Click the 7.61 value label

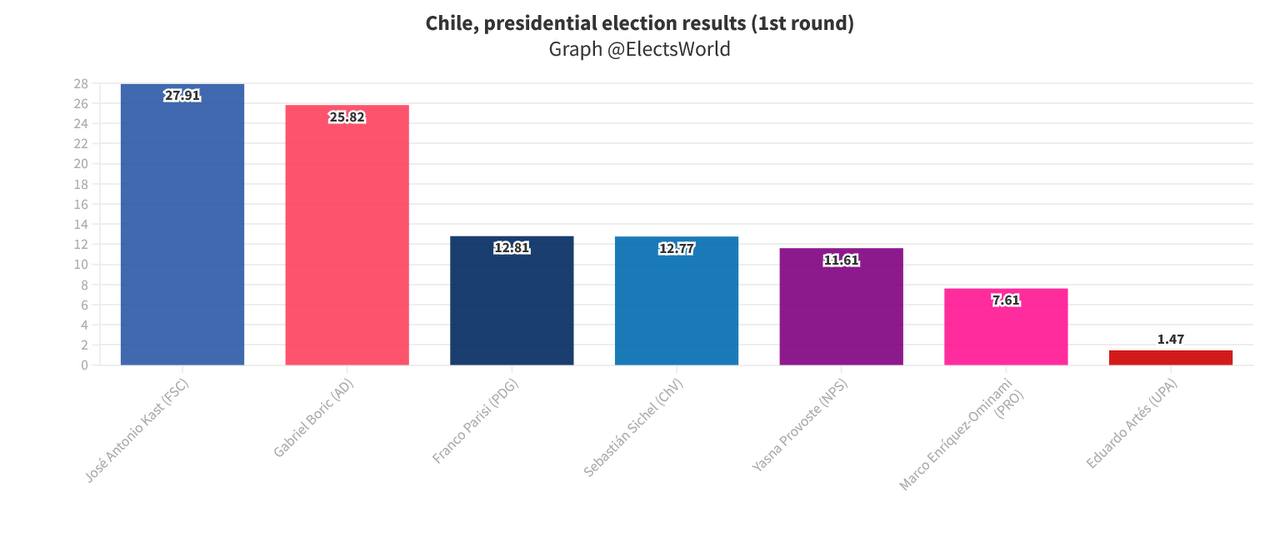coord(1006,300)
